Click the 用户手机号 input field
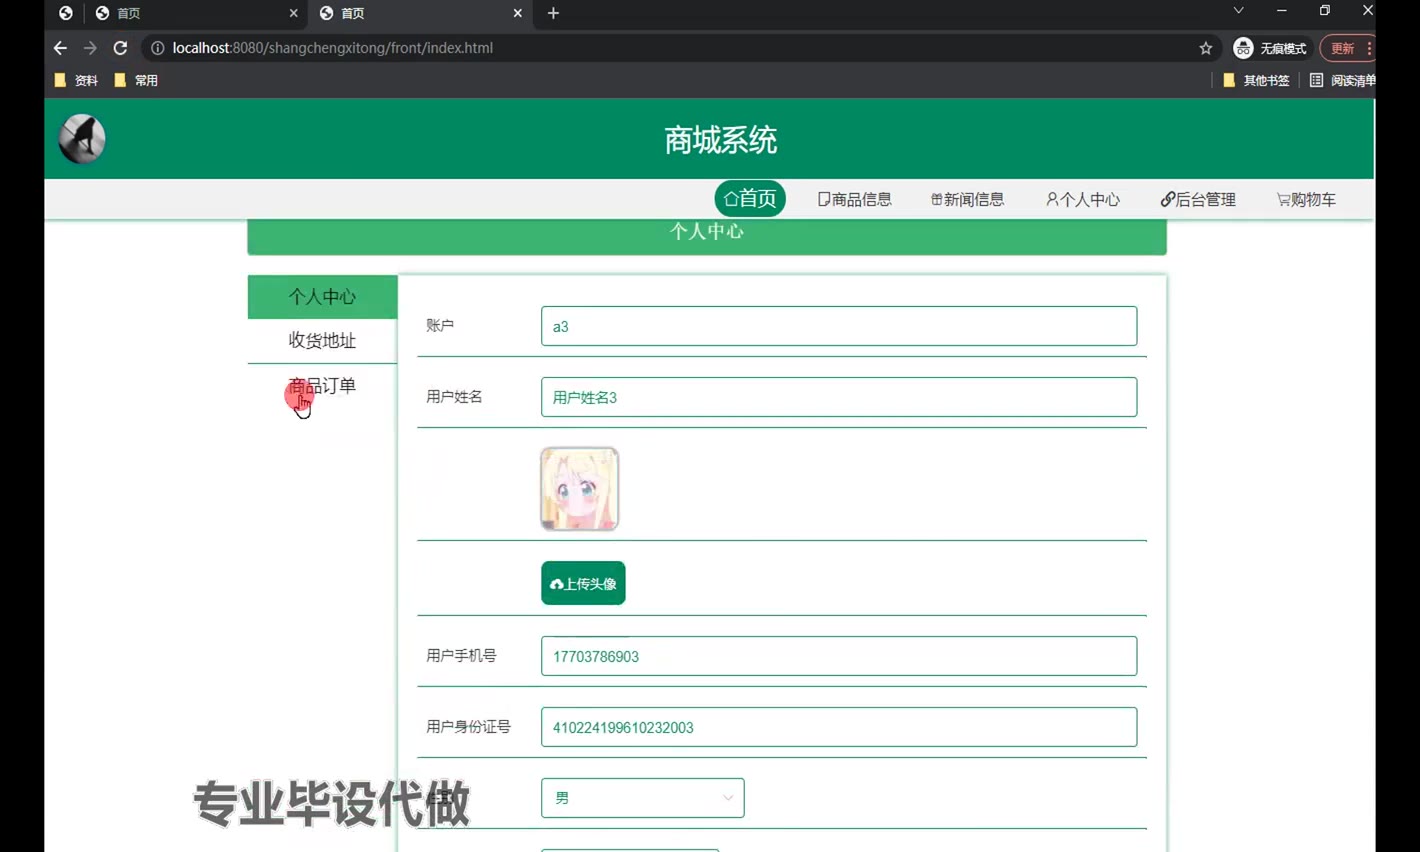Screen dimensions: 1420x852 (x=838, y=656)
